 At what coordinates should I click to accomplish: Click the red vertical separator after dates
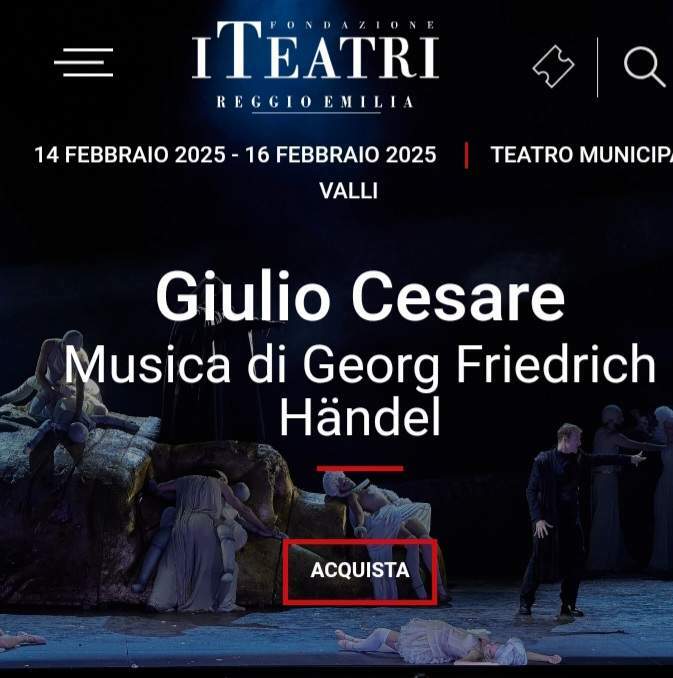tap(466, 155)
